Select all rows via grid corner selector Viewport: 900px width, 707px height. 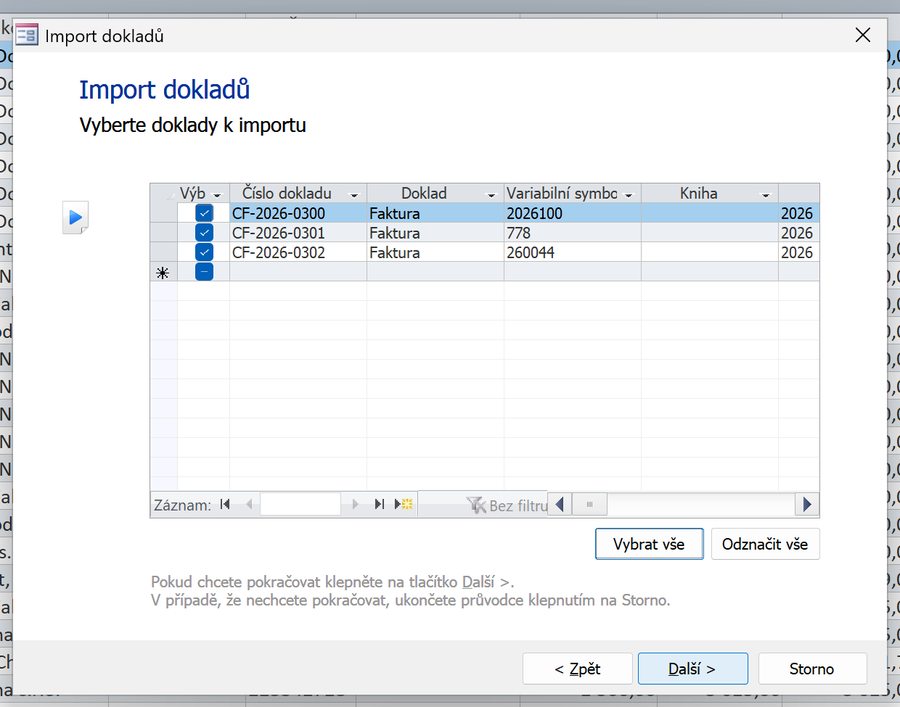[x=163, y=193]
